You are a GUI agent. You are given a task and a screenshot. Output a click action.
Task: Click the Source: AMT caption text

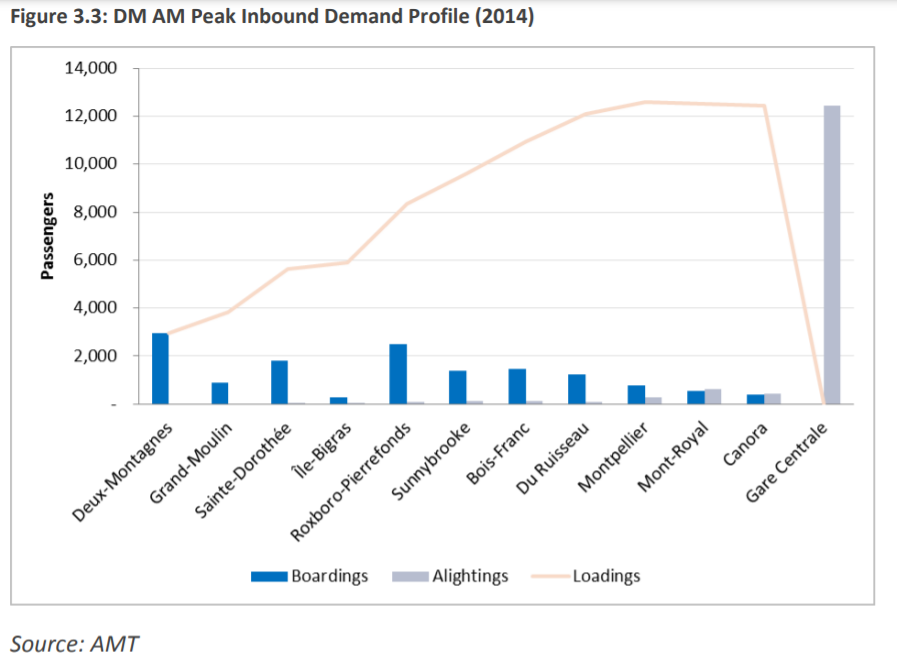(x=75, y=642)
